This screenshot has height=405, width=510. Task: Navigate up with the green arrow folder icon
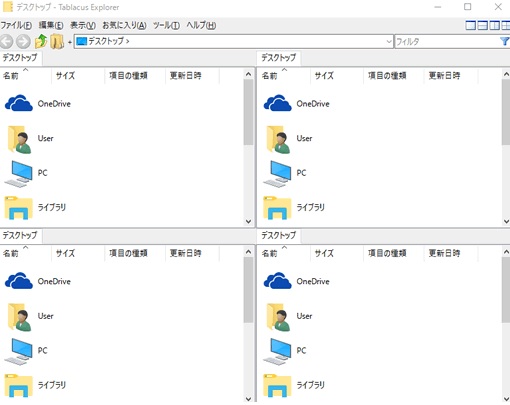tap(41, 42)
